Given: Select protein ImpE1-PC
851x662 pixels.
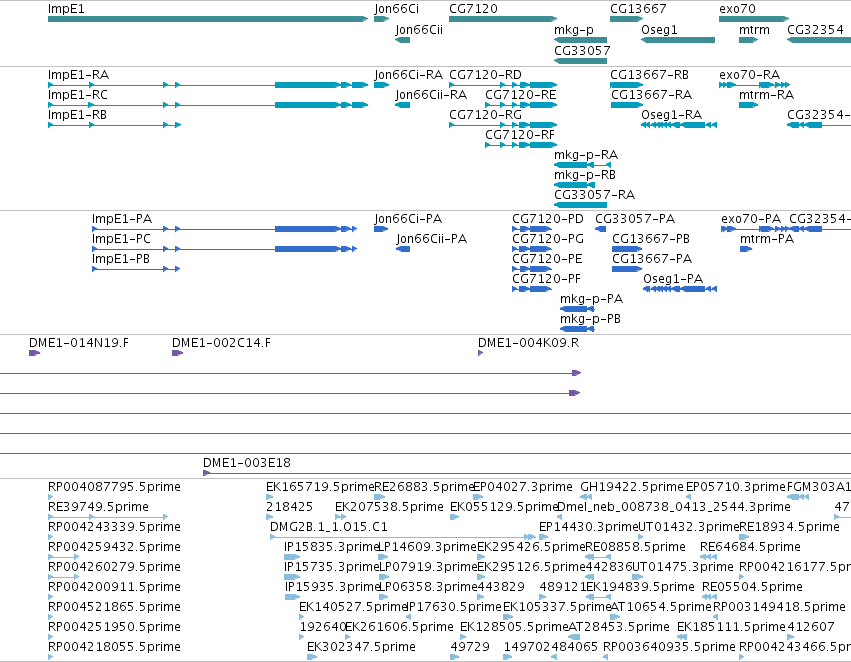Looking at the screenshot, I should pyautogui.click(x=224, y=249).
